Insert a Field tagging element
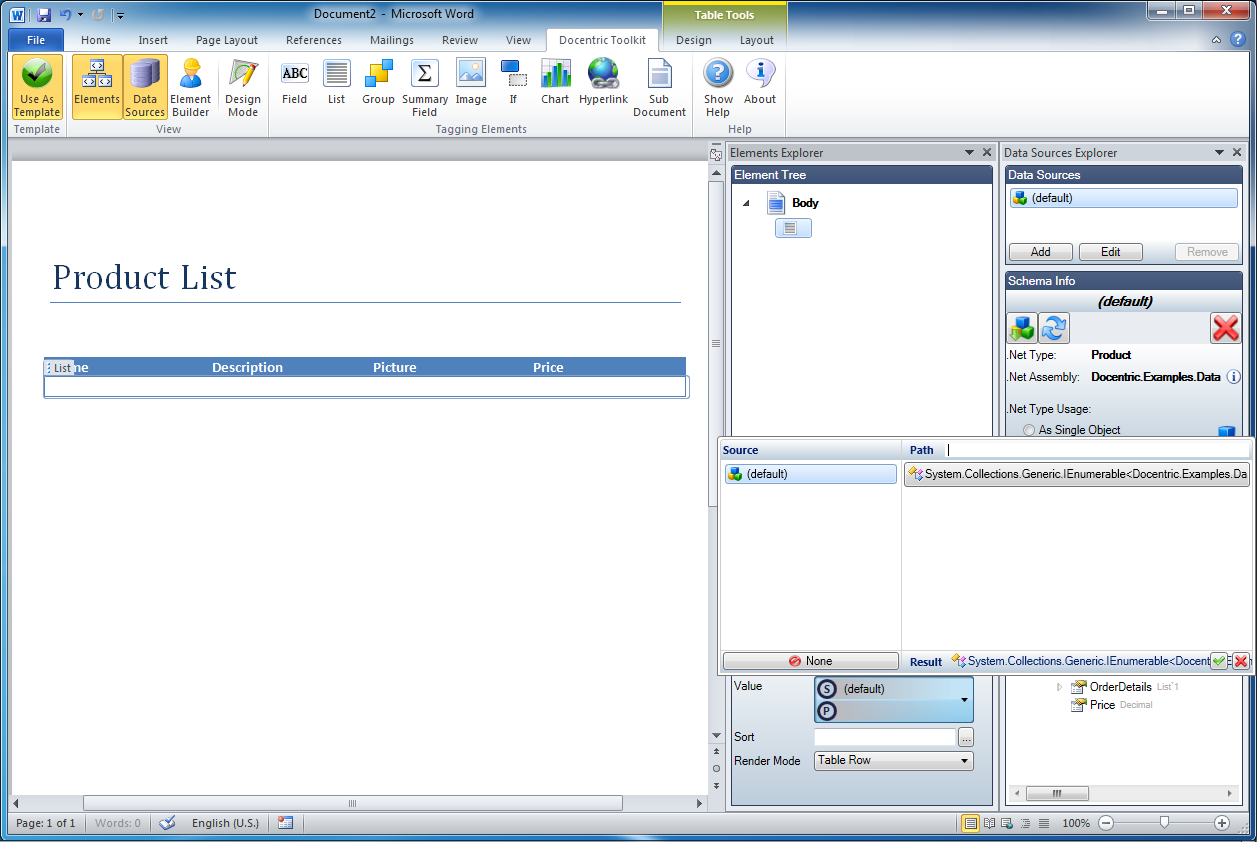 295,82
